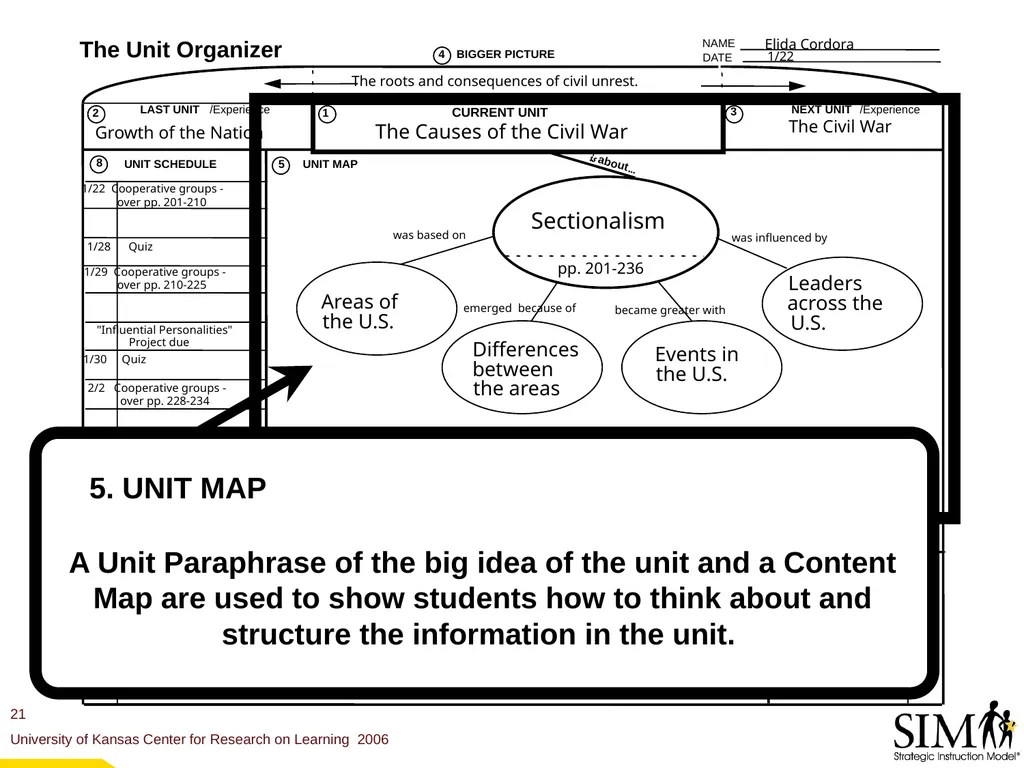Image resolution: width=1024 pixels, height=768 pixels.
Task: Click 'The roots and consequences of civil unrest.'
Action: click(494, 81)
